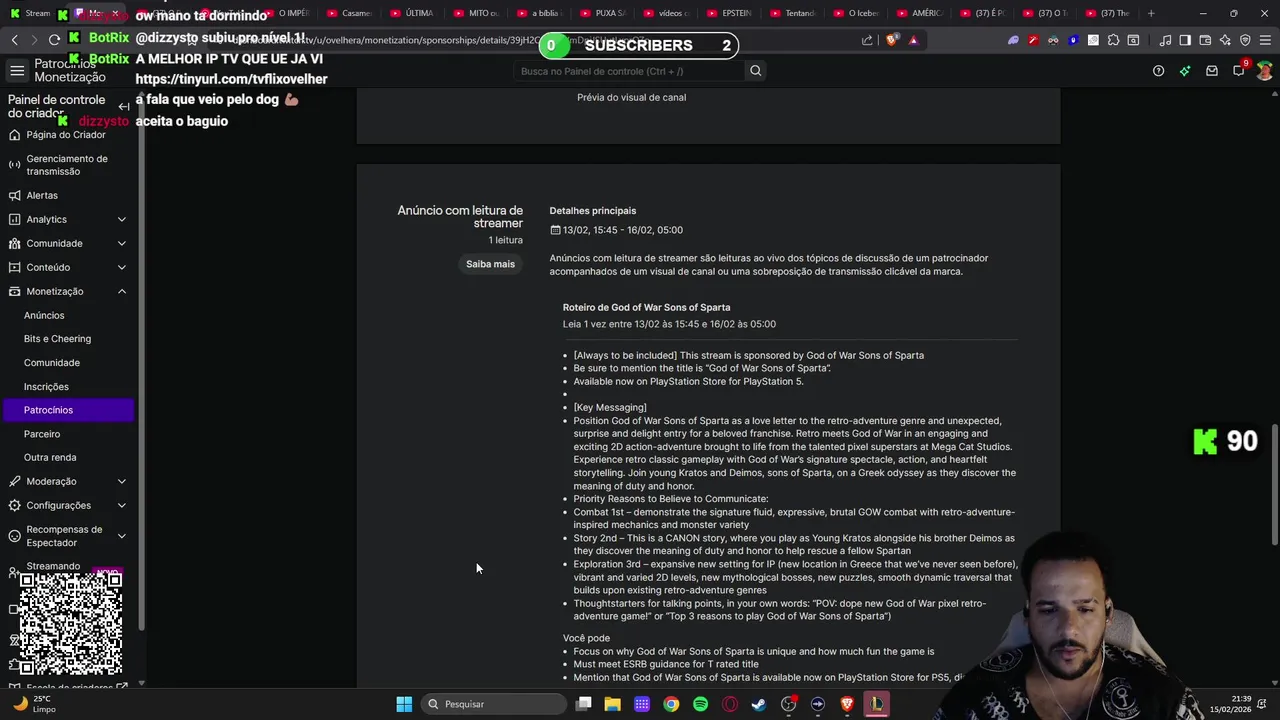Reload the page with refresh icon
Image resolution: width=1280 pixels, height=720 pixels.
(x=54, y=40)
